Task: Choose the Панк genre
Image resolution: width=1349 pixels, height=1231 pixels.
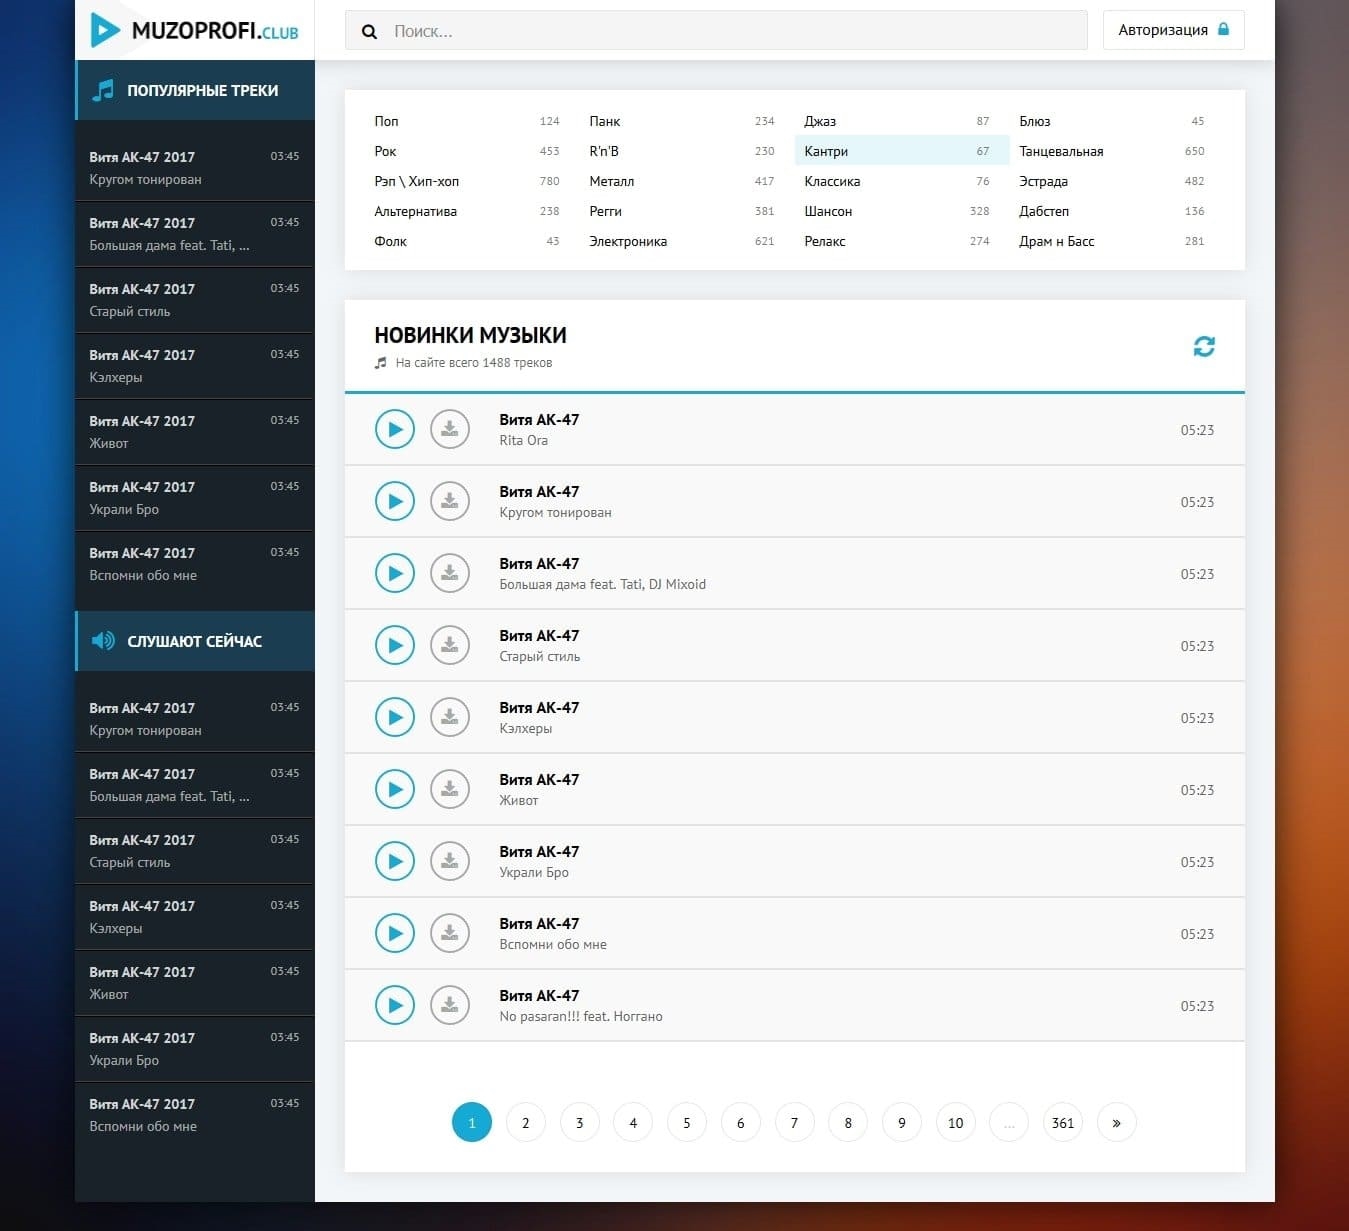Action: coord(682,121)
